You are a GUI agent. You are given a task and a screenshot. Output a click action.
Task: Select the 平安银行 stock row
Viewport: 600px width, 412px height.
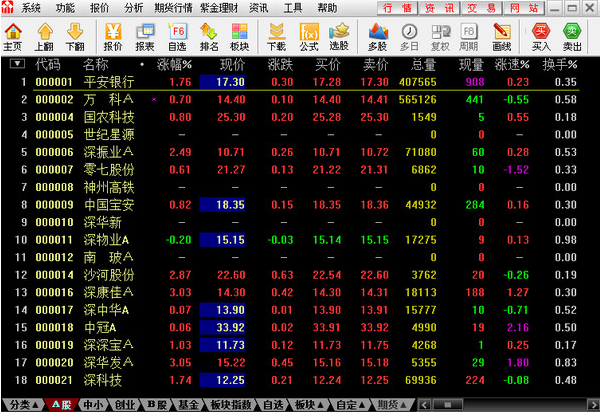pyautogui.click(x=300, y=82)
